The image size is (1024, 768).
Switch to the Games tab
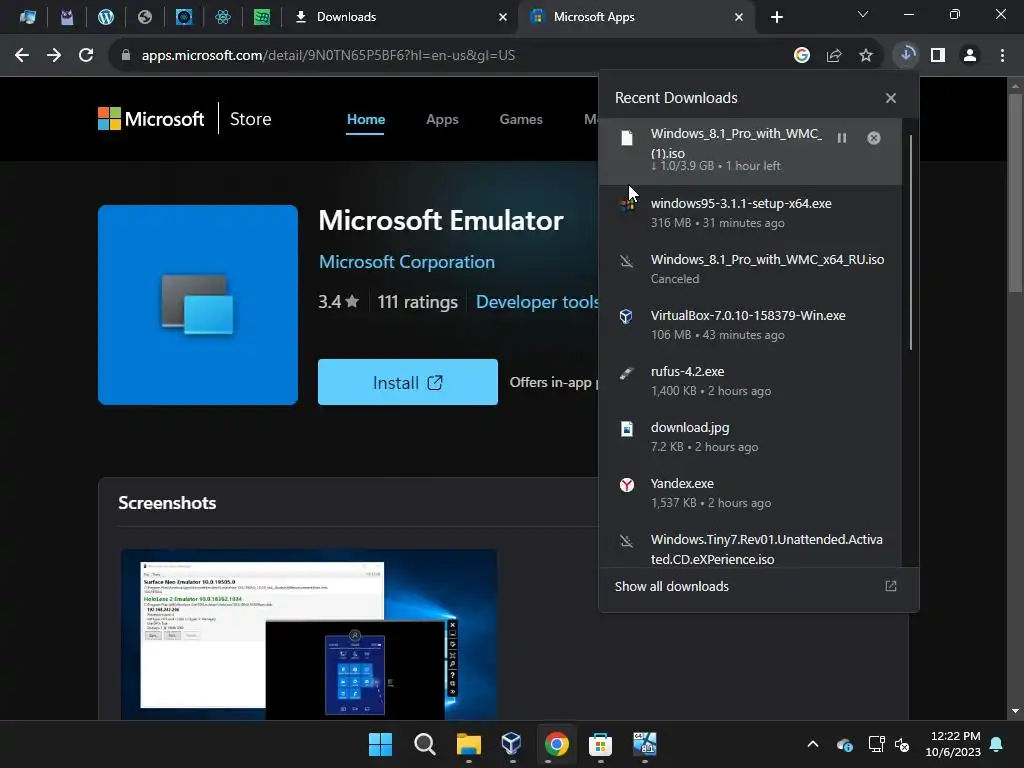point(521,120)
